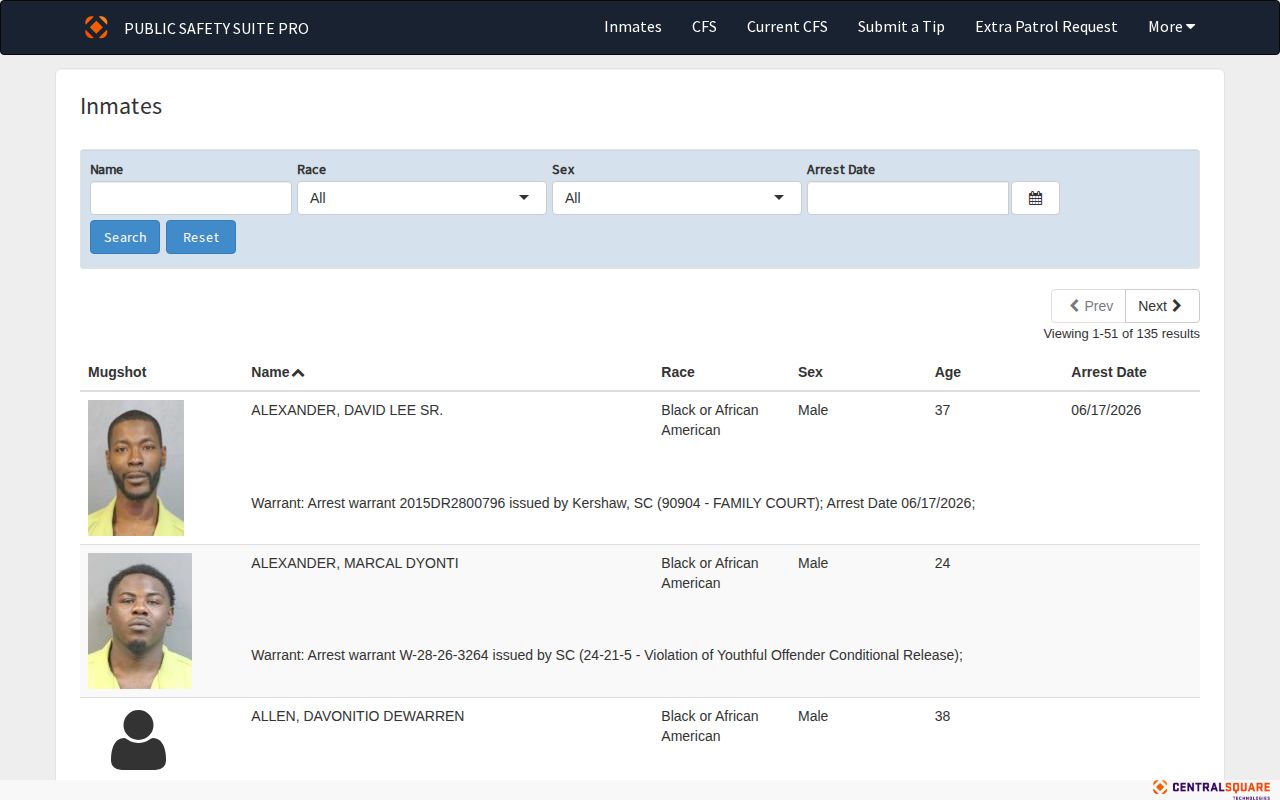The height and width of the screenshot is (800, 1280).
Task: Focus the Arrest Date input field
Action: [x=908, y=198]
